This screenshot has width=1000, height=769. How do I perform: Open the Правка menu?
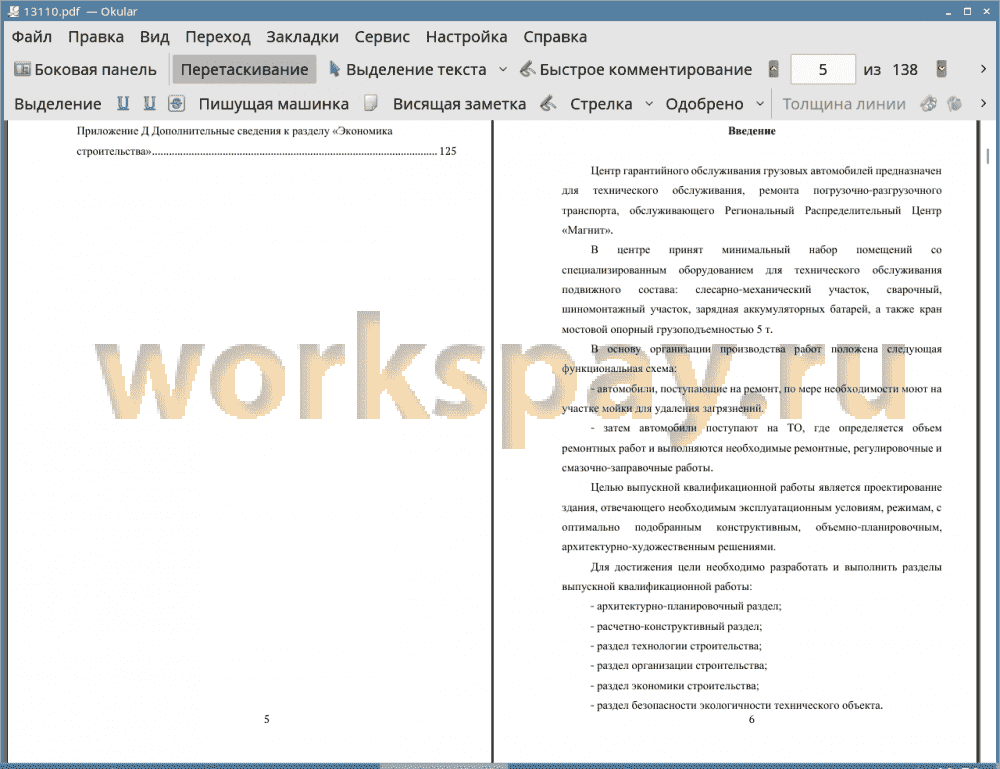coord(96,37)
